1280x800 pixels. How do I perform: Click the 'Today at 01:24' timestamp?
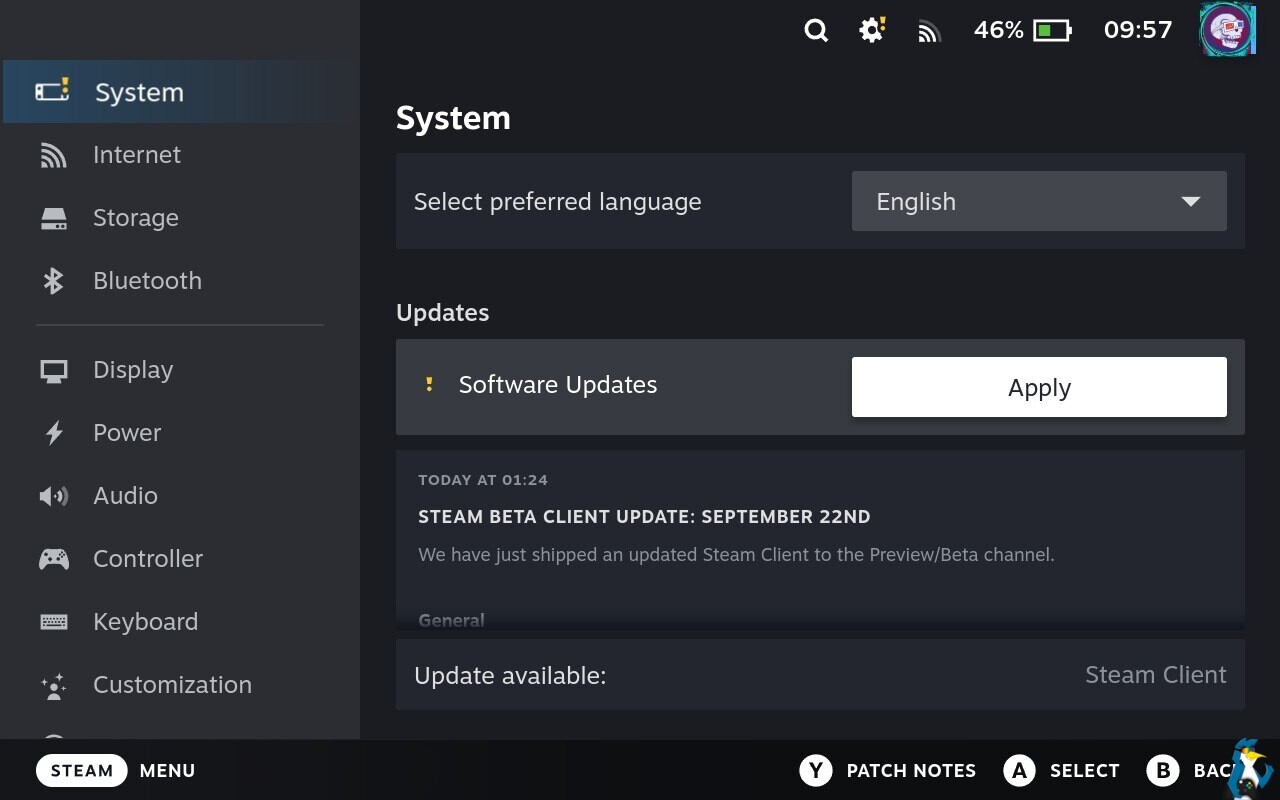point(483,480)
